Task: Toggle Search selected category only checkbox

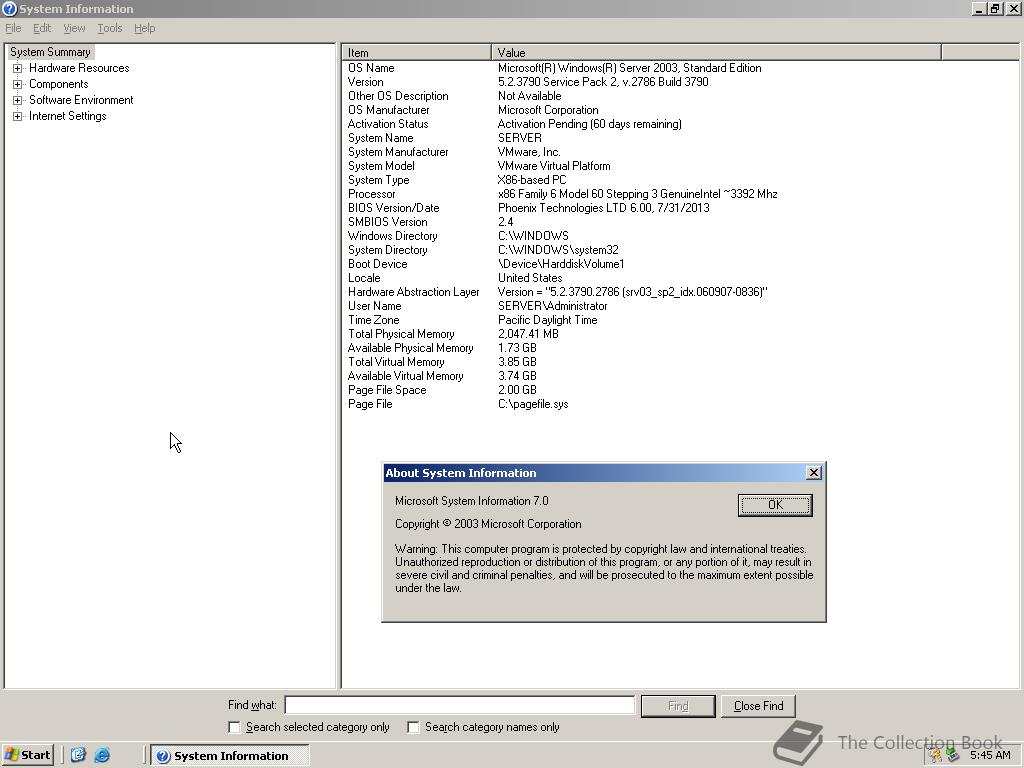Action: [x=234, y=727]
